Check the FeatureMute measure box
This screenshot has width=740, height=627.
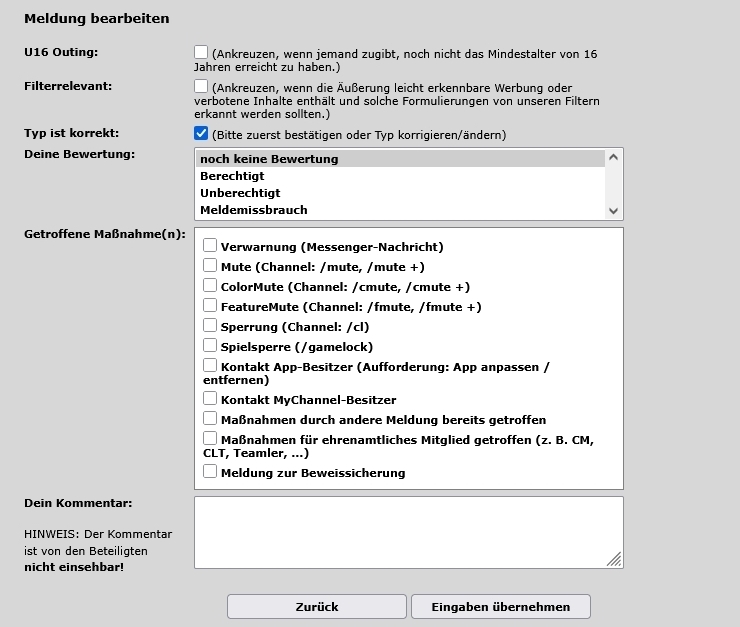click(210, 305)
